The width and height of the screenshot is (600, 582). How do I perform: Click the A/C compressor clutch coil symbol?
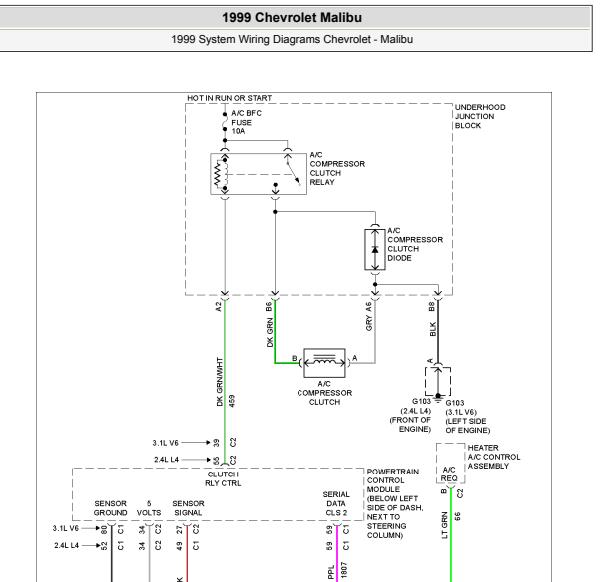[x=324, y=362]
